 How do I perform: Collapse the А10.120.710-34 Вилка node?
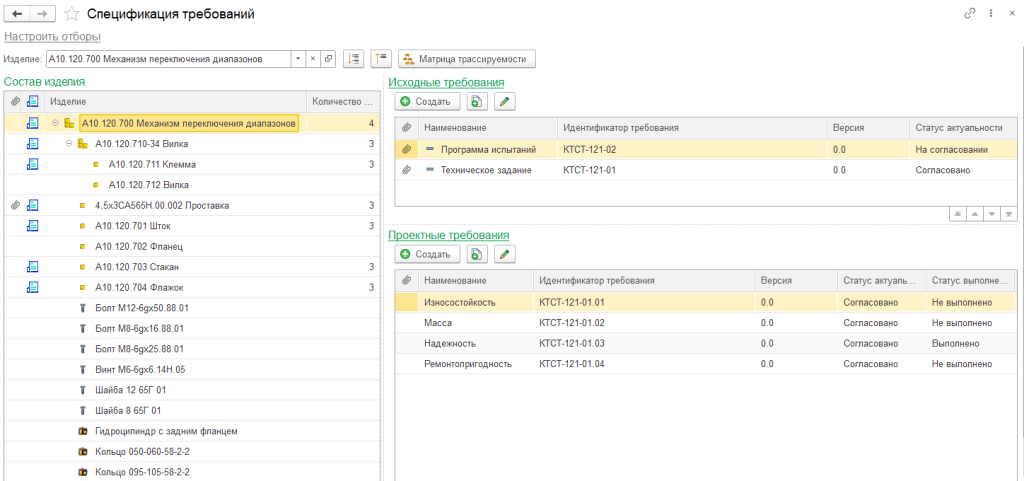(69, 144)
